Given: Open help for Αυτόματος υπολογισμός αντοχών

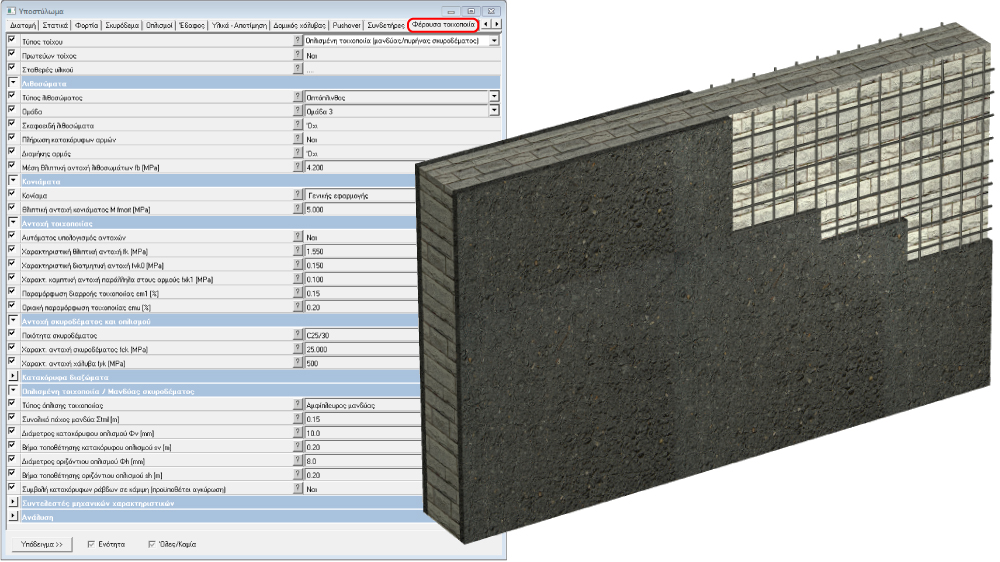Looking at the screenshot, I should (298, 237).
